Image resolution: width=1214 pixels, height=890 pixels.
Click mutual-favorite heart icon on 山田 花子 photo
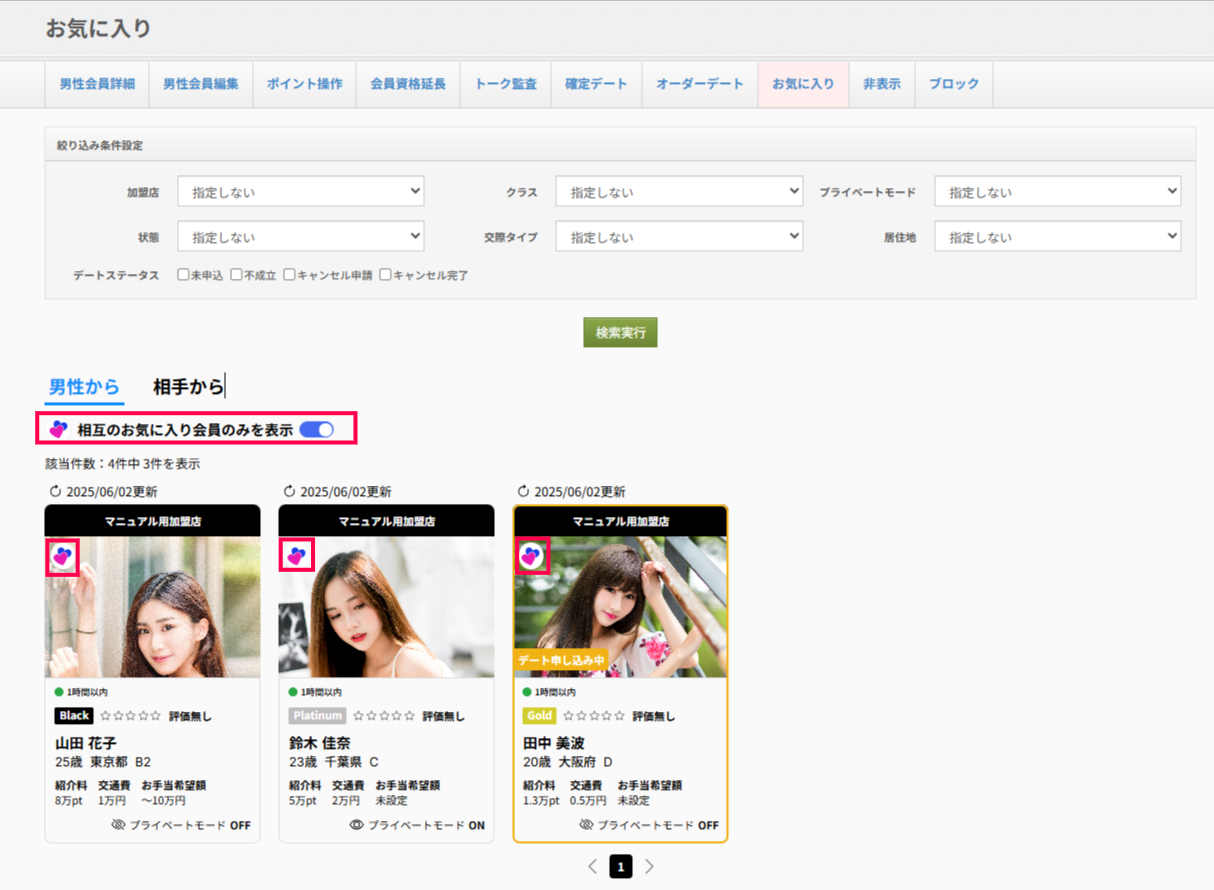pos(62,556)
